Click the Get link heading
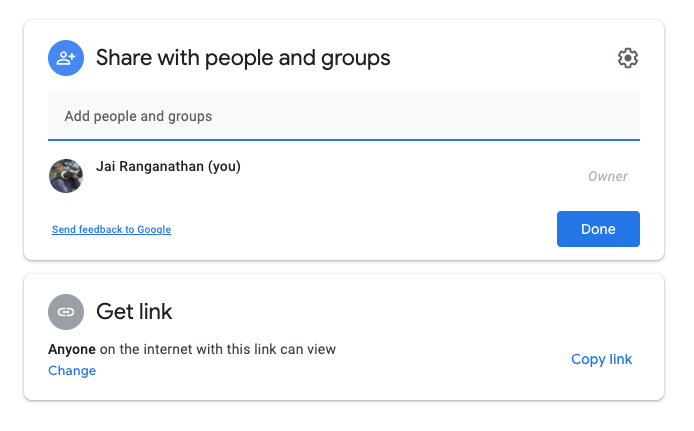The image size is (694, 431). (134, 312)
